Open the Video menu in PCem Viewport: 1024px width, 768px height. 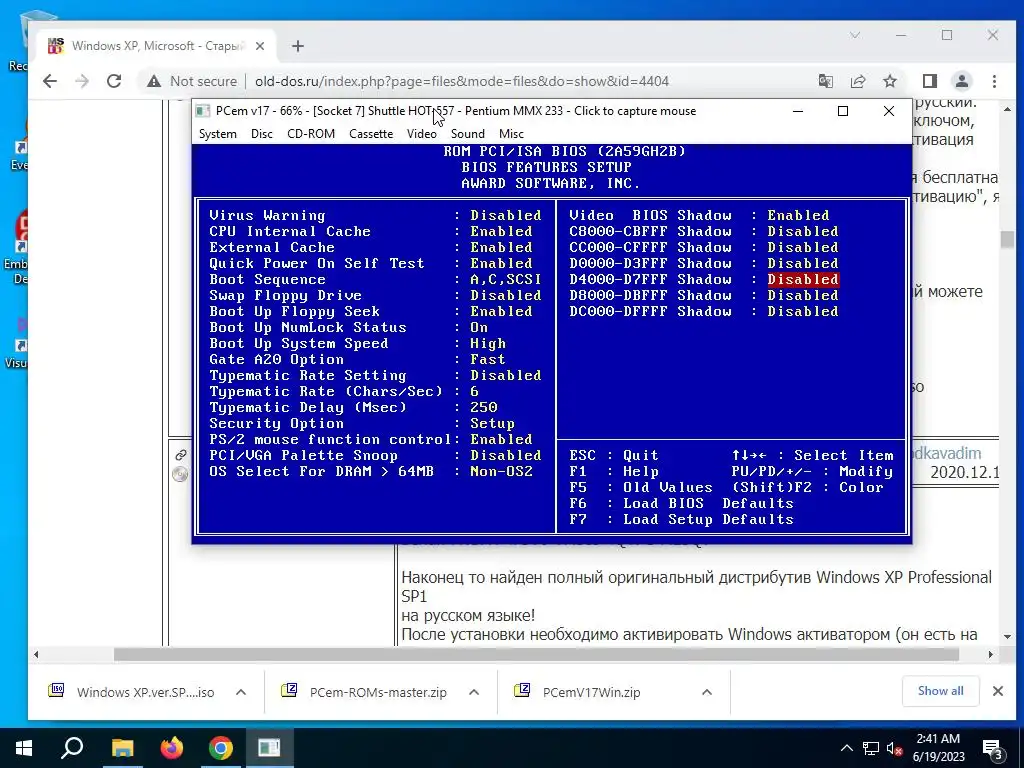coord(421,134)
